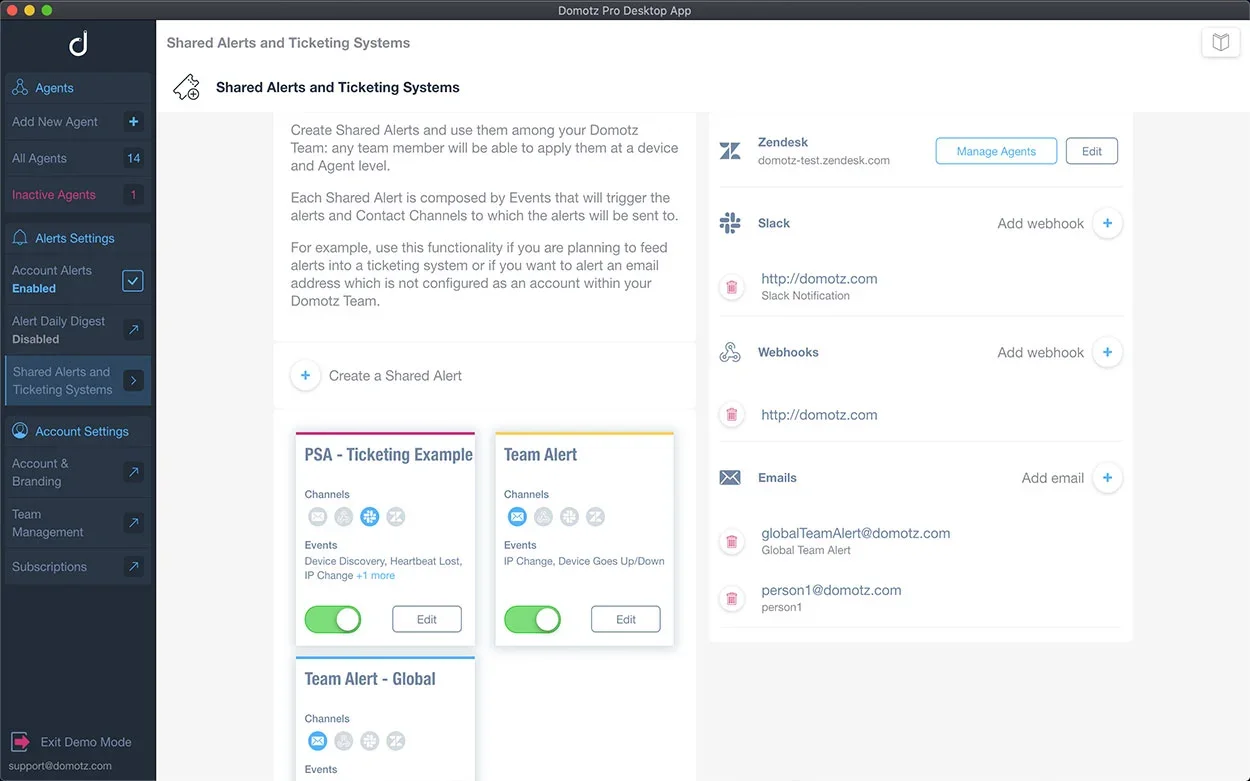
Task: Open Alert Daily Digest arrow
Action: point(133,329)
